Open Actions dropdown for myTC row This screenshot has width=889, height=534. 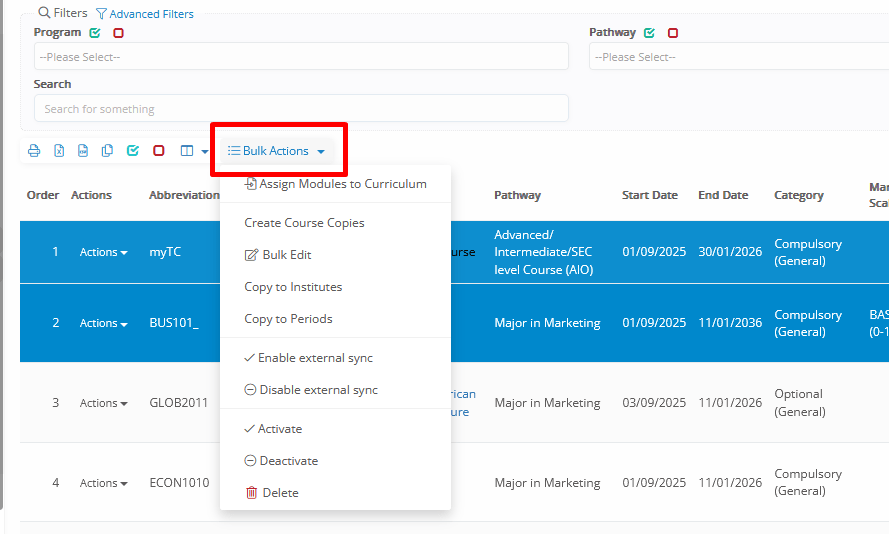pyautogui.click(x=103, y=253)
